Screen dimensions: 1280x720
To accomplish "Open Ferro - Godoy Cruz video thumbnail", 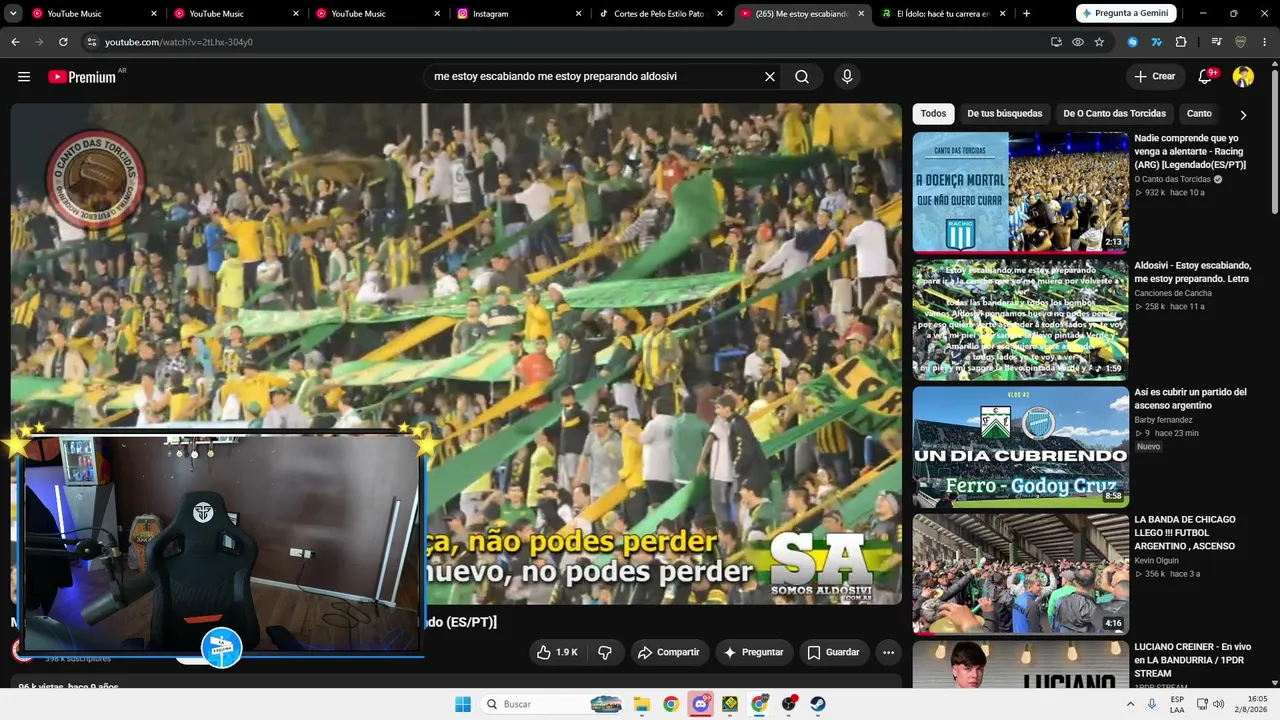I will pos(1020,447).
